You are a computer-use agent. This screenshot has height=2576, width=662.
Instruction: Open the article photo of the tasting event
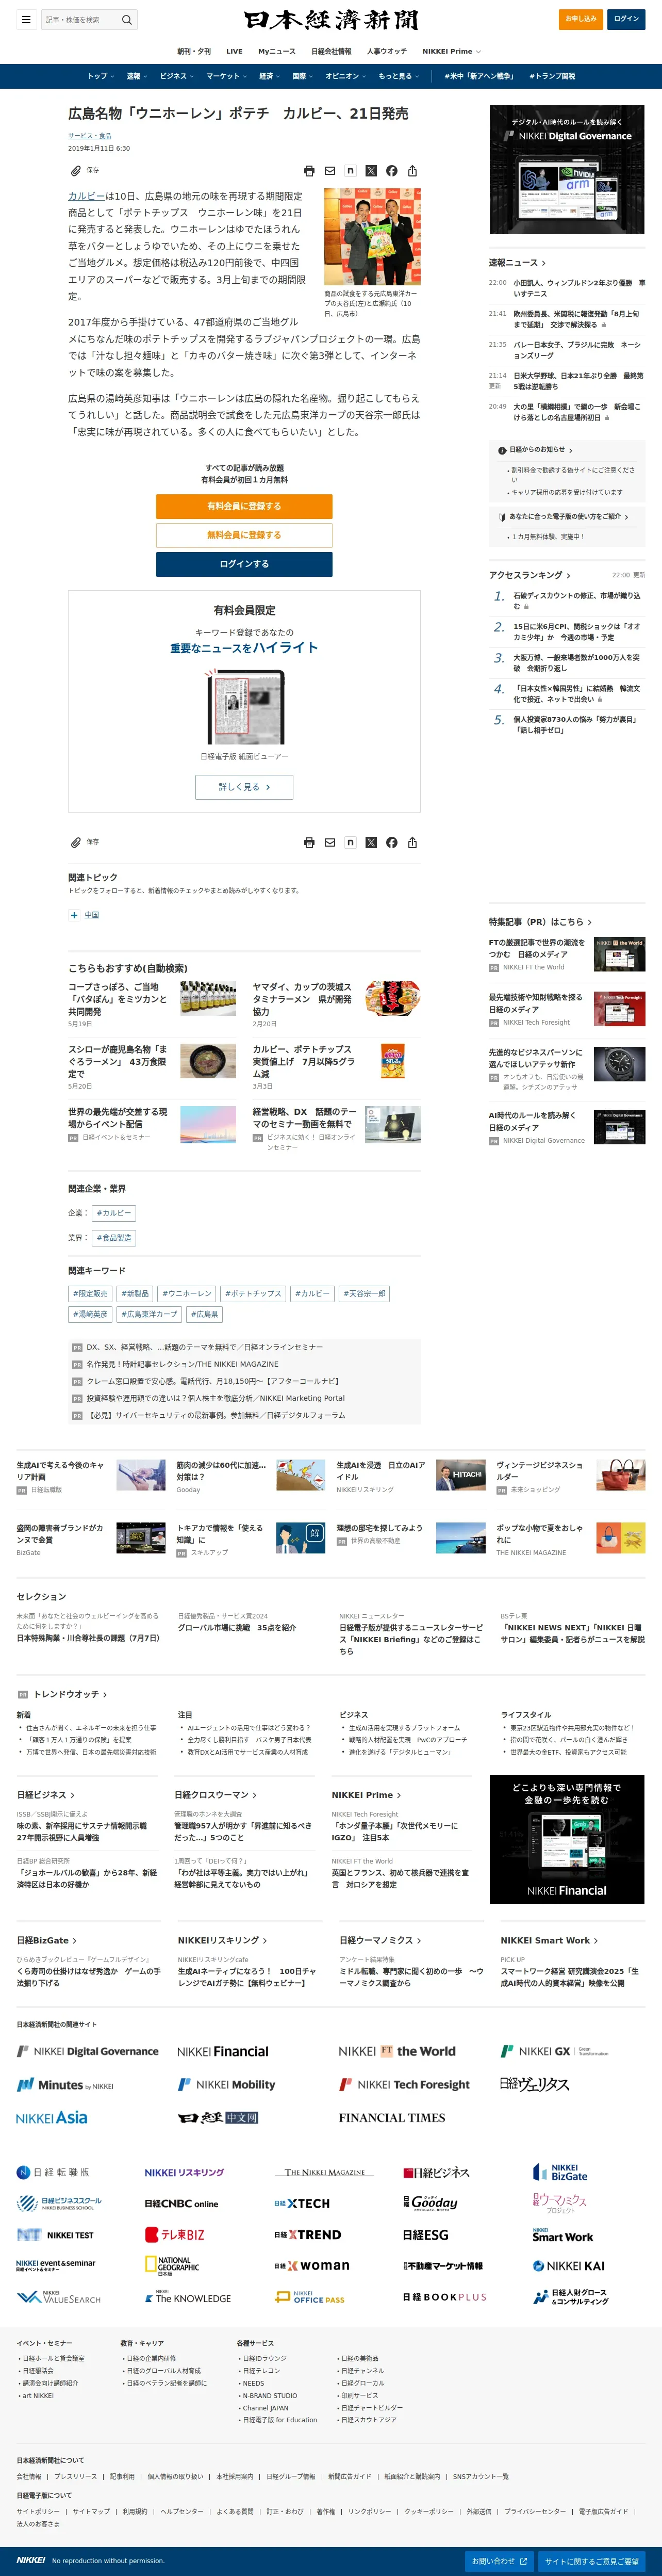point(372,237)
